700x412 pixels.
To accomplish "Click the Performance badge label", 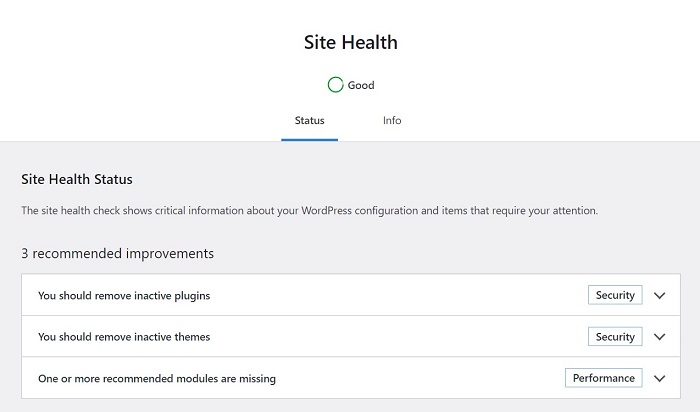I will point(604,378).
